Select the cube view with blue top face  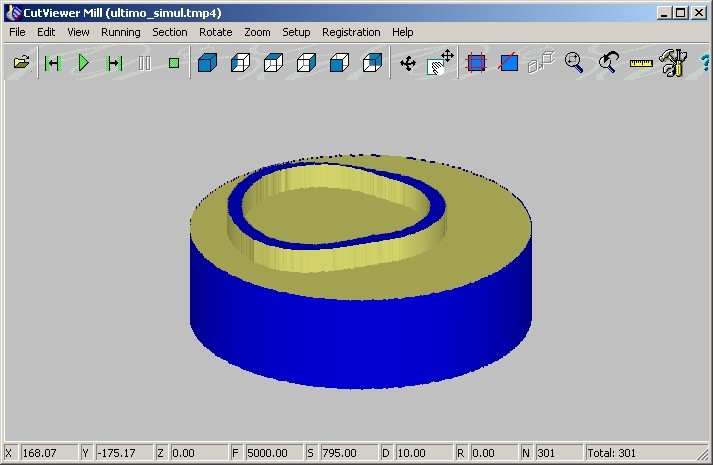click(273, 63)
